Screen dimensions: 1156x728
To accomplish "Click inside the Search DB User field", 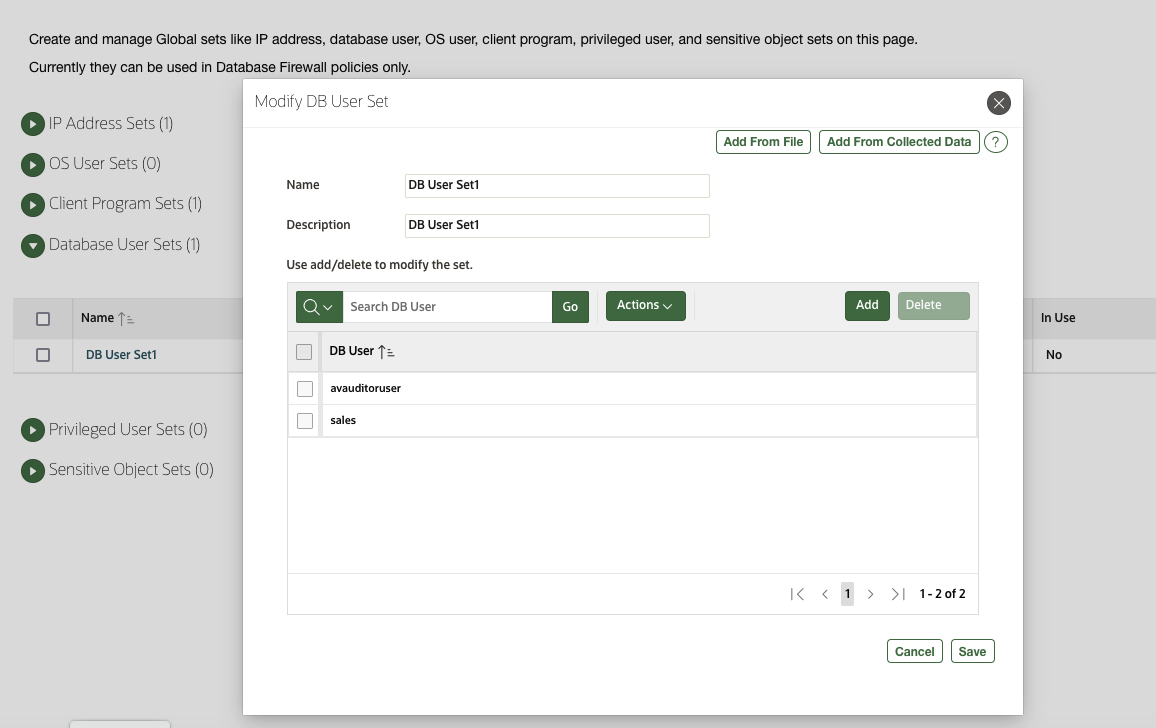I will (x=445, y=306).
